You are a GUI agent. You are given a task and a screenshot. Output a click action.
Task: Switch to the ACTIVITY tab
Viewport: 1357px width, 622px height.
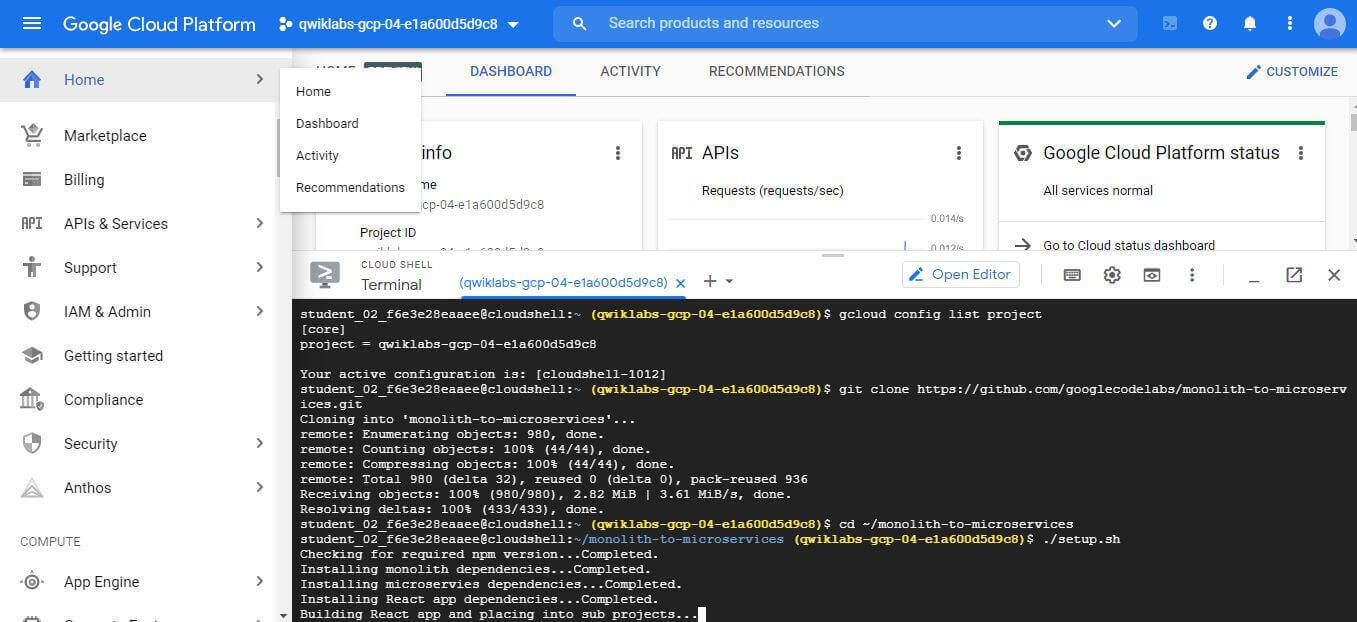(630, 72)
